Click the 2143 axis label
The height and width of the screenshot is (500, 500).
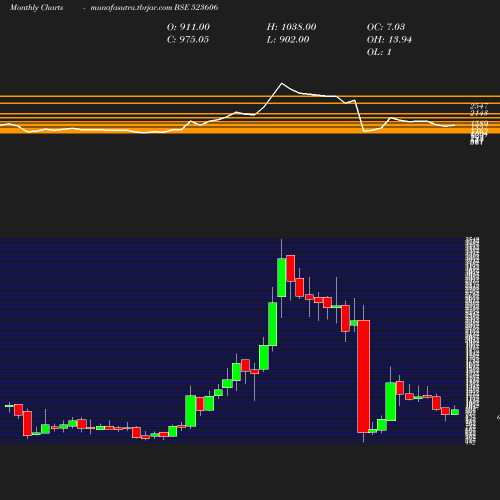(479, 113)
